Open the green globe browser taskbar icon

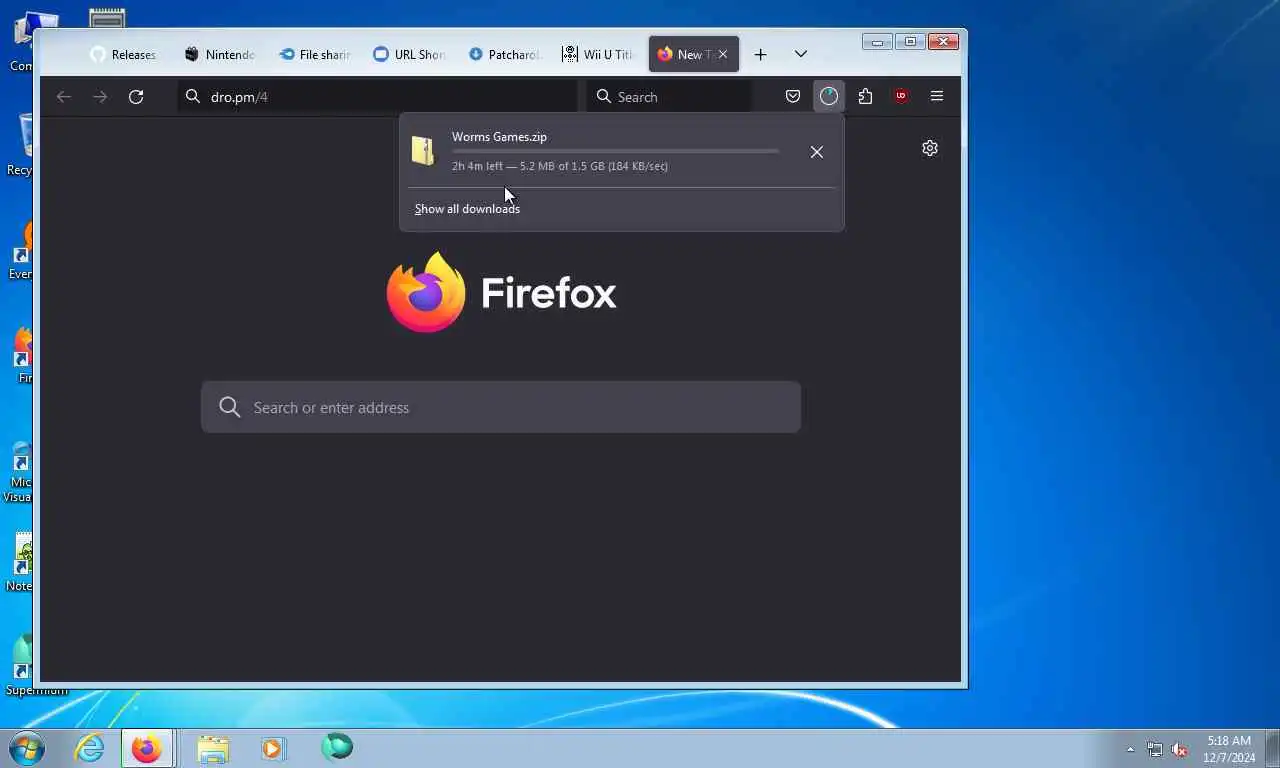pyautogui.click(x=337, y=747)
